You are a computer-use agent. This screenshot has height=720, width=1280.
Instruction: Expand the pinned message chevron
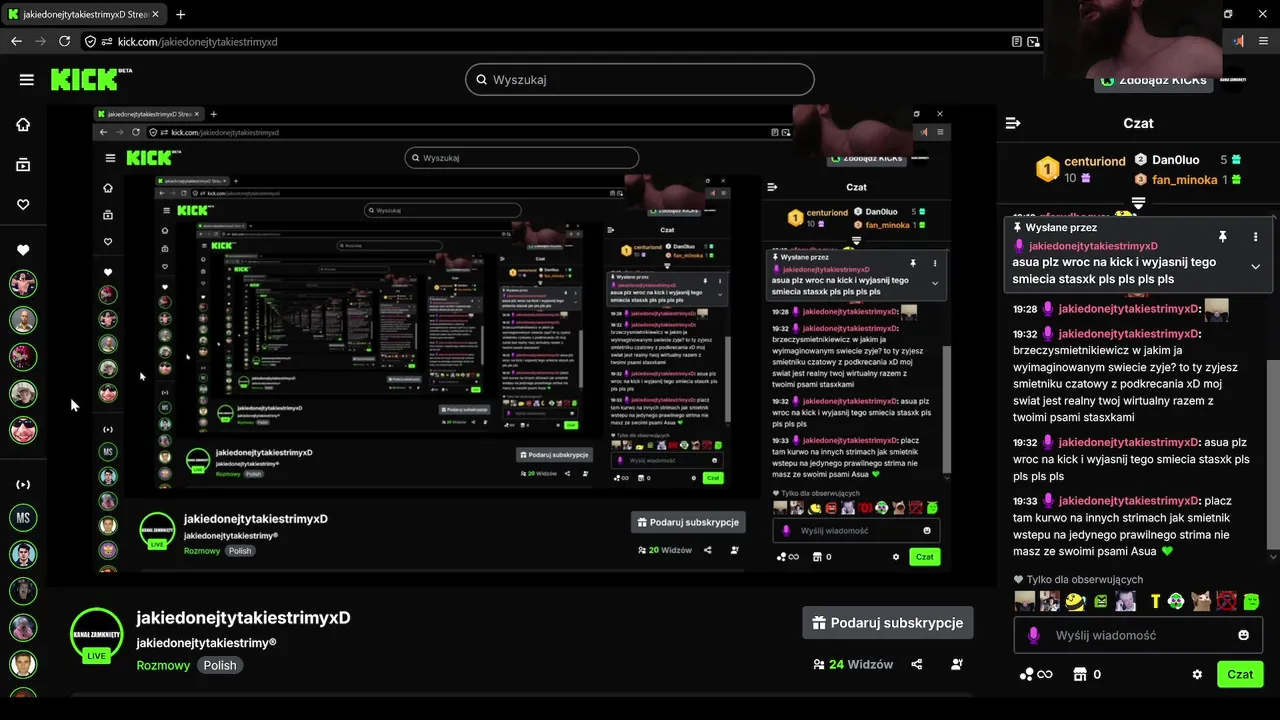[x=1255, y=266]
